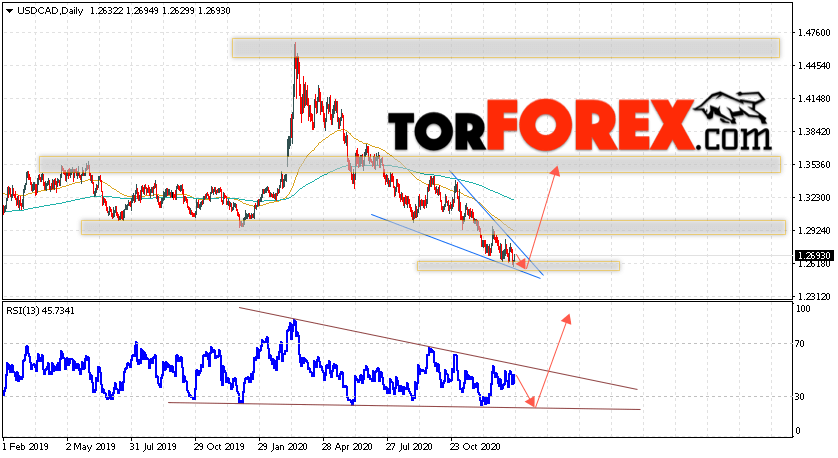Select the RSI scale value 0
Image resolution: width=838 pixels, height=458 pixels.
tap(798, 431)
